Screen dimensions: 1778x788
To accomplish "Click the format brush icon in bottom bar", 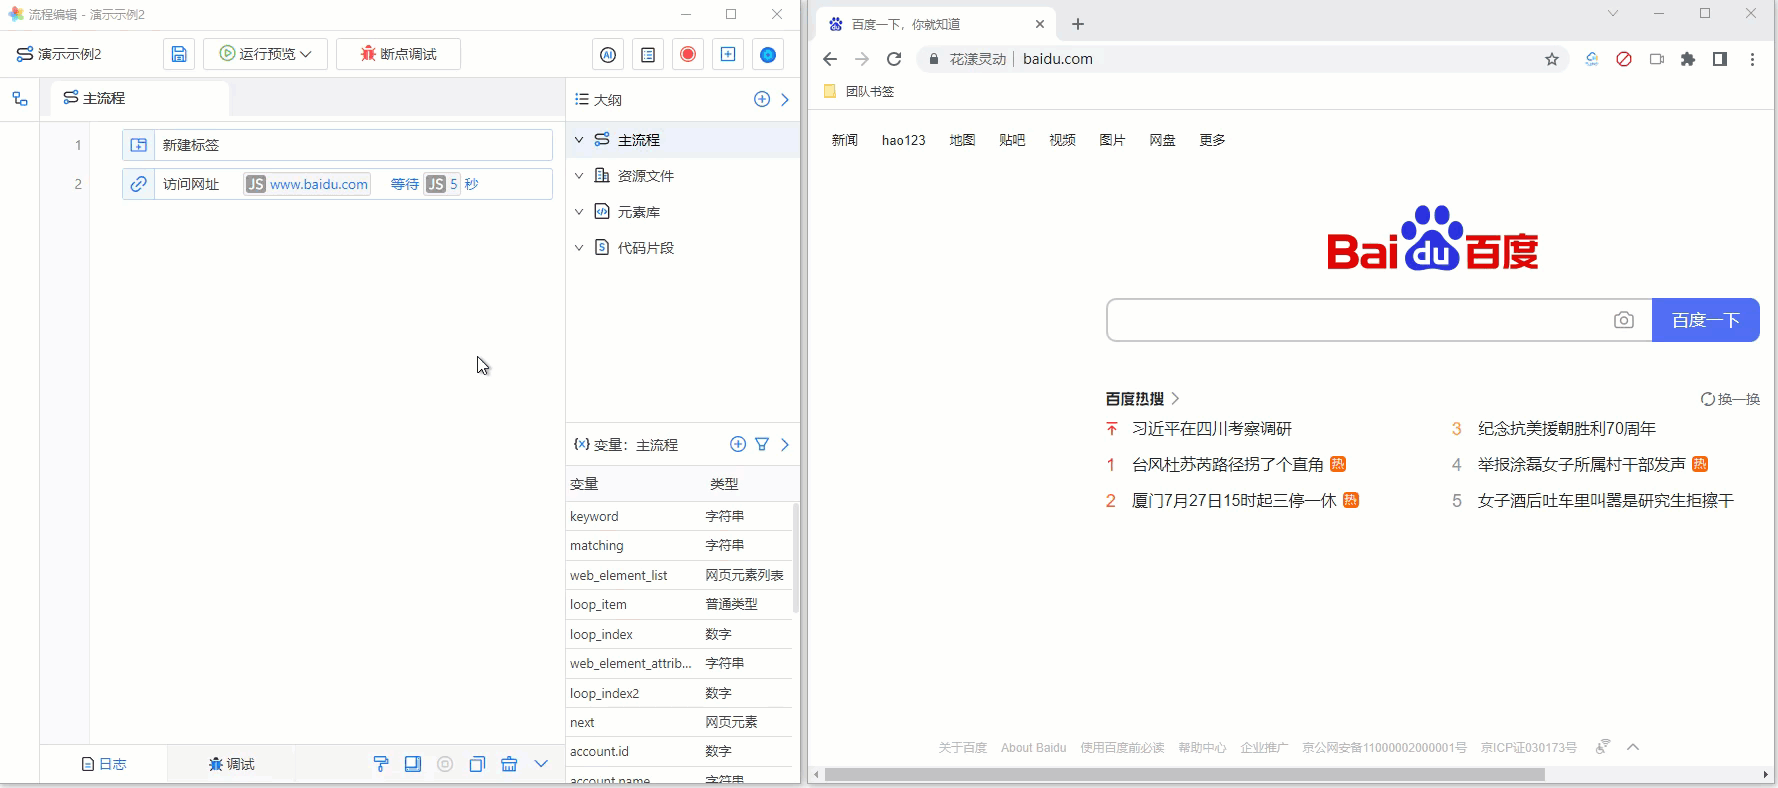I will tap(381, 764).
